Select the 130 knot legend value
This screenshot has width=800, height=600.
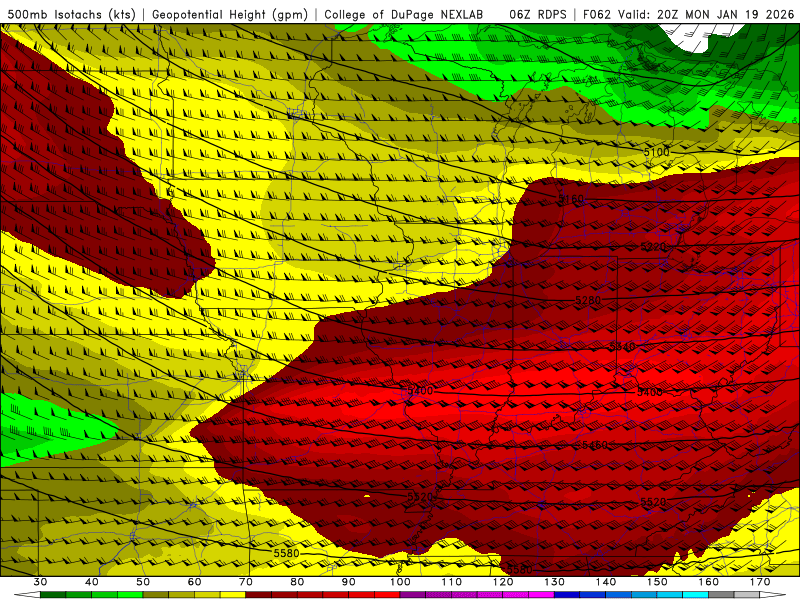(555, 582)
